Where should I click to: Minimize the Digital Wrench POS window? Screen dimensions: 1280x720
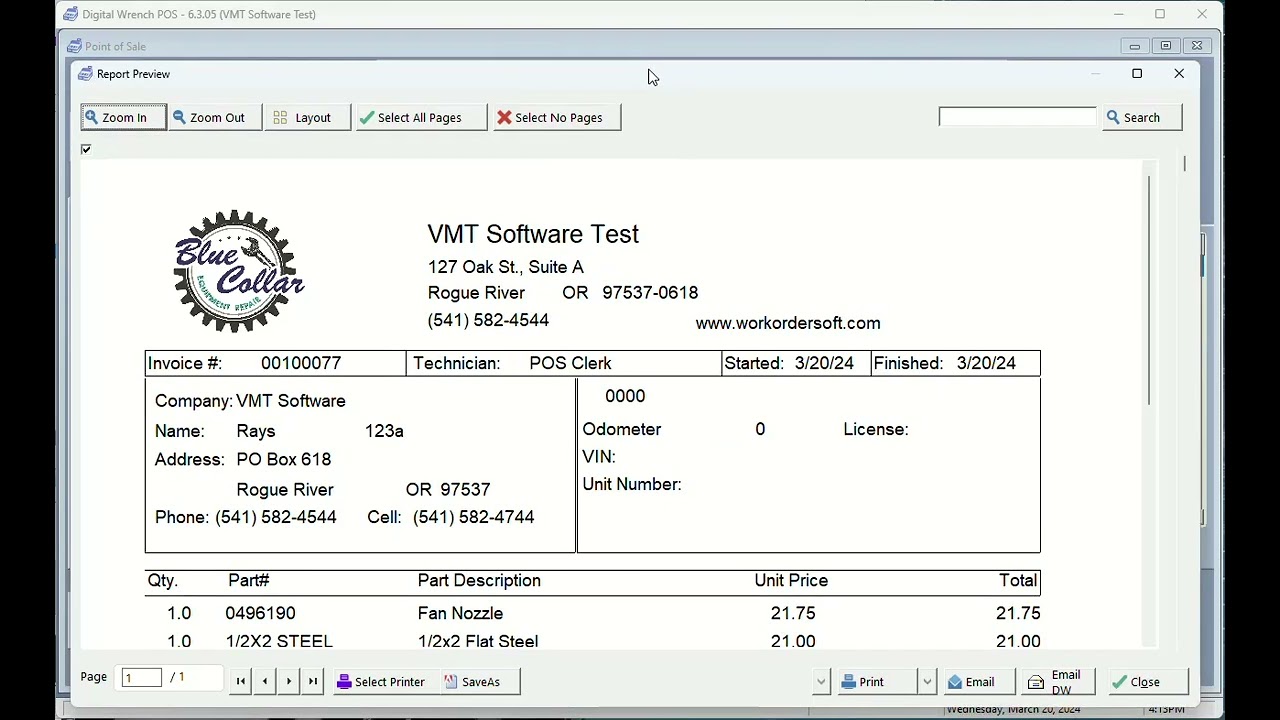pyautogui.click(x=1119, y=14)
